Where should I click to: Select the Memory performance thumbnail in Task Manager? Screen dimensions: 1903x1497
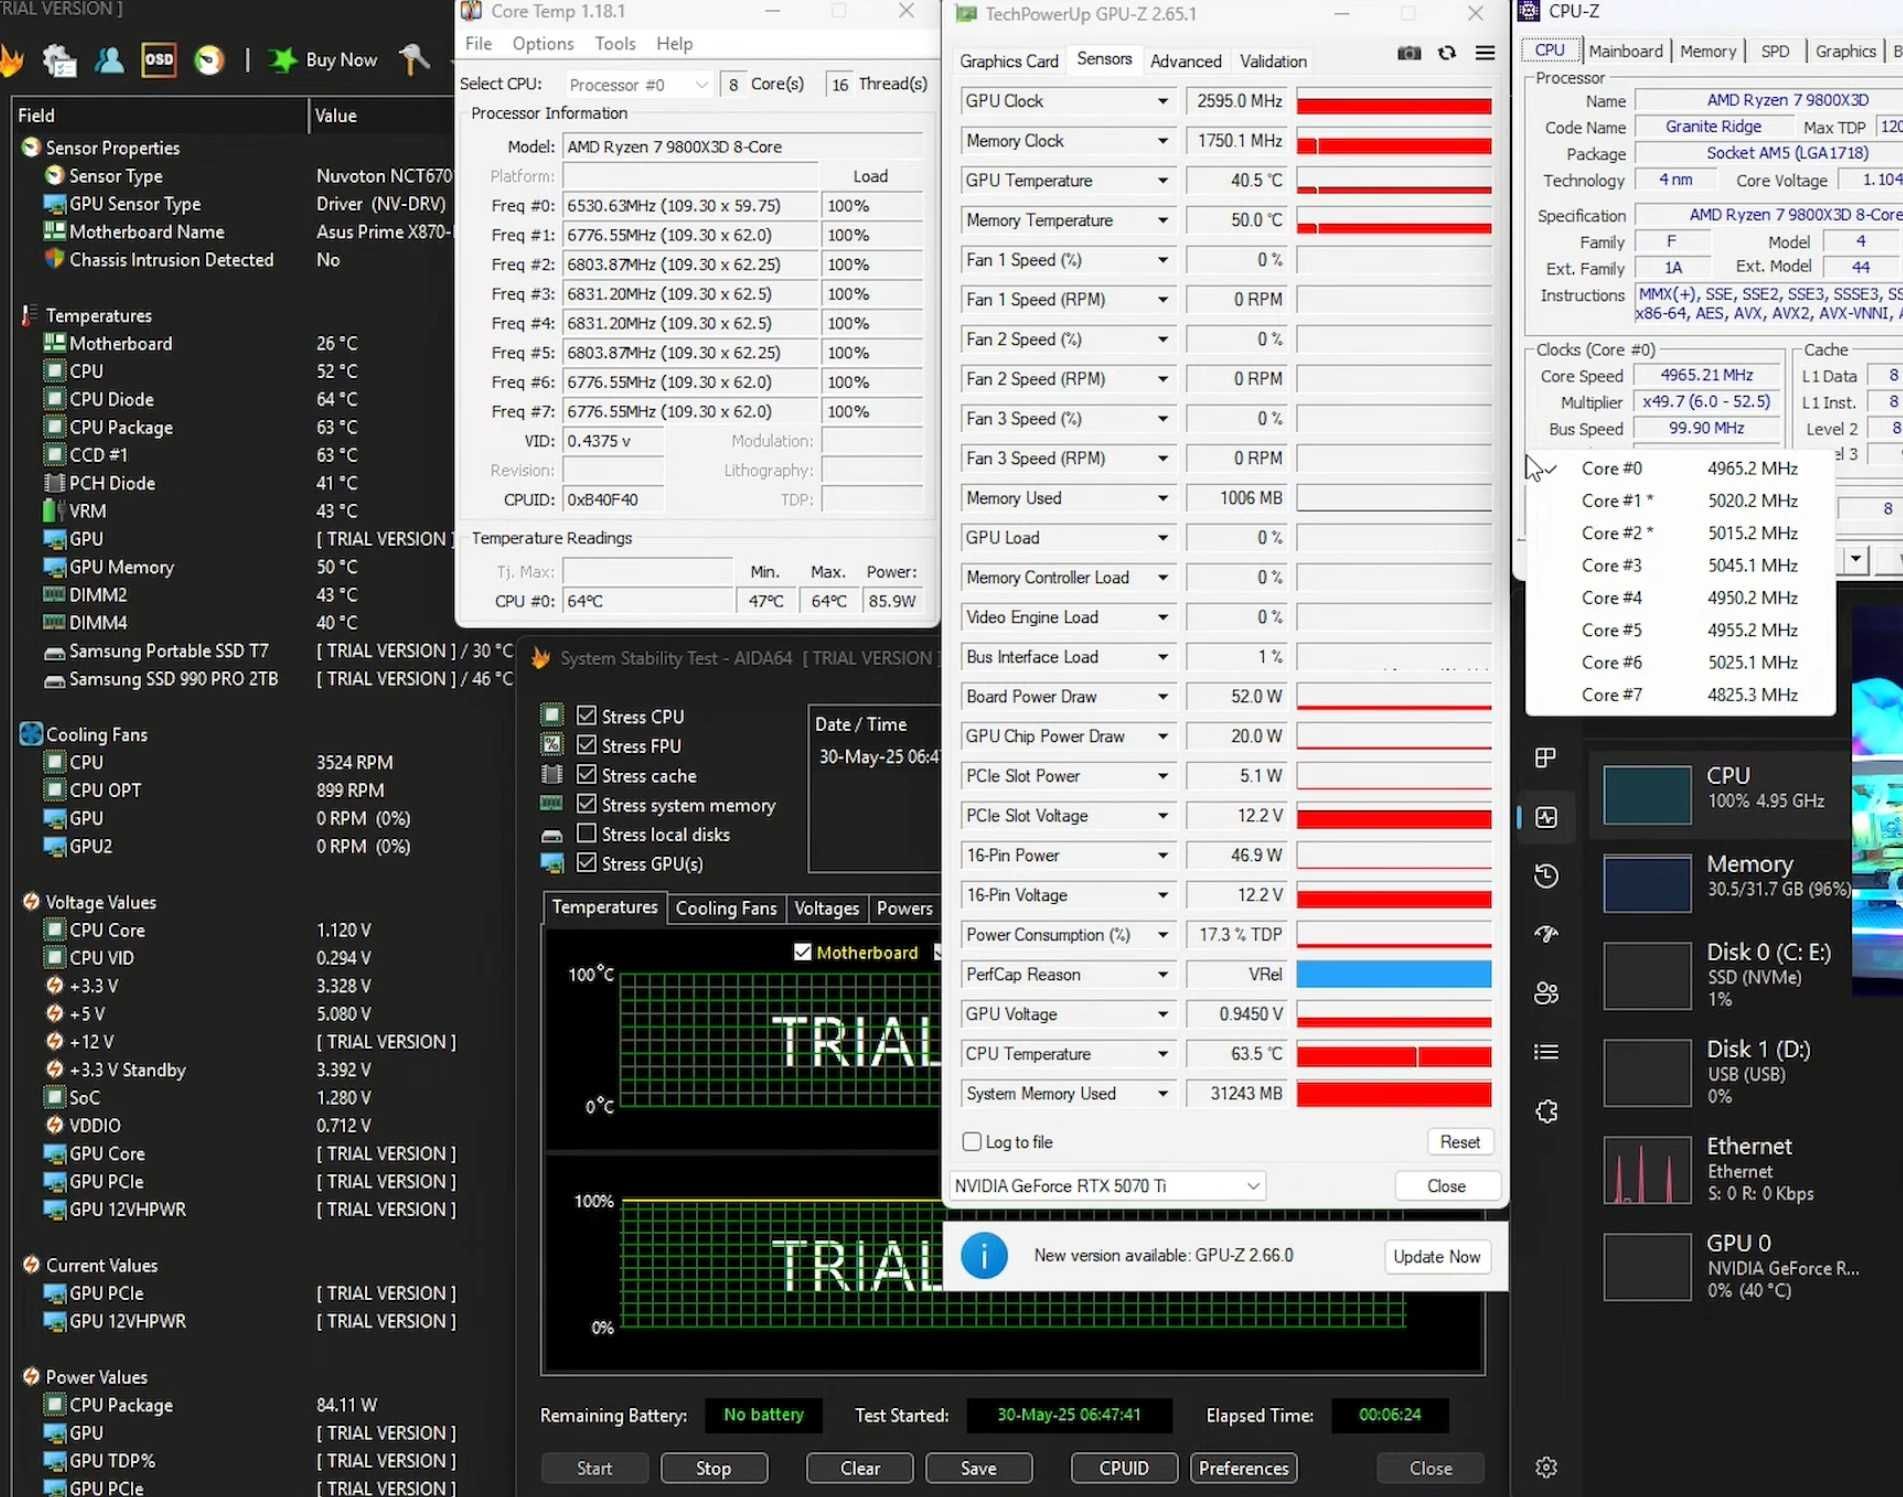(1647, 882)
